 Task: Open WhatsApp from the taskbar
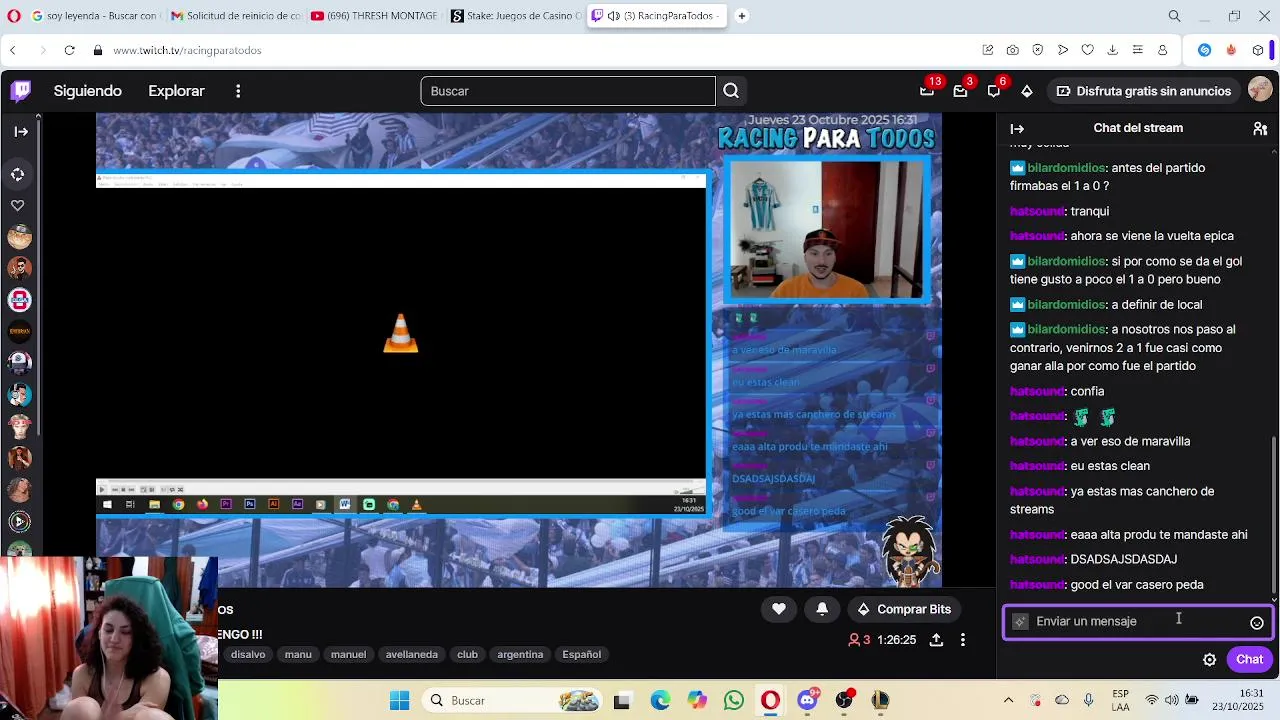(734, 700)
